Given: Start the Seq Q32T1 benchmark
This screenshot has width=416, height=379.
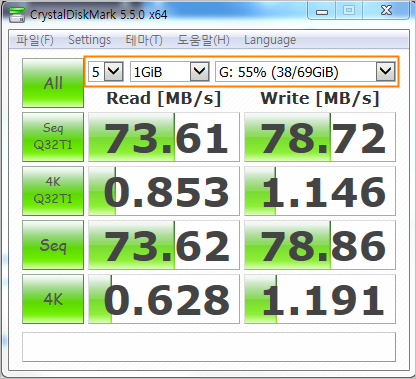Looking at the screenshot, I should pyautogui.click(x=53, y=137).
